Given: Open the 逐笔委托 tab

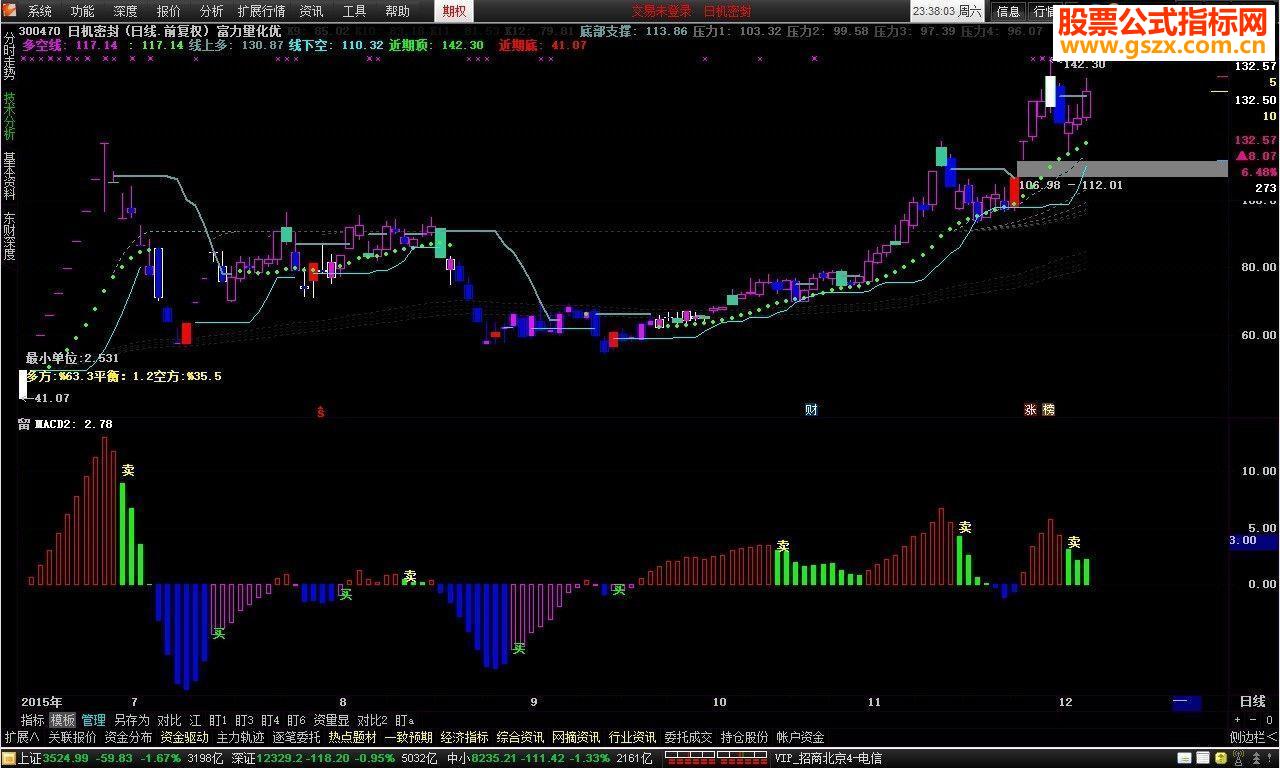Looking at the screenshot, I should 296,737.
